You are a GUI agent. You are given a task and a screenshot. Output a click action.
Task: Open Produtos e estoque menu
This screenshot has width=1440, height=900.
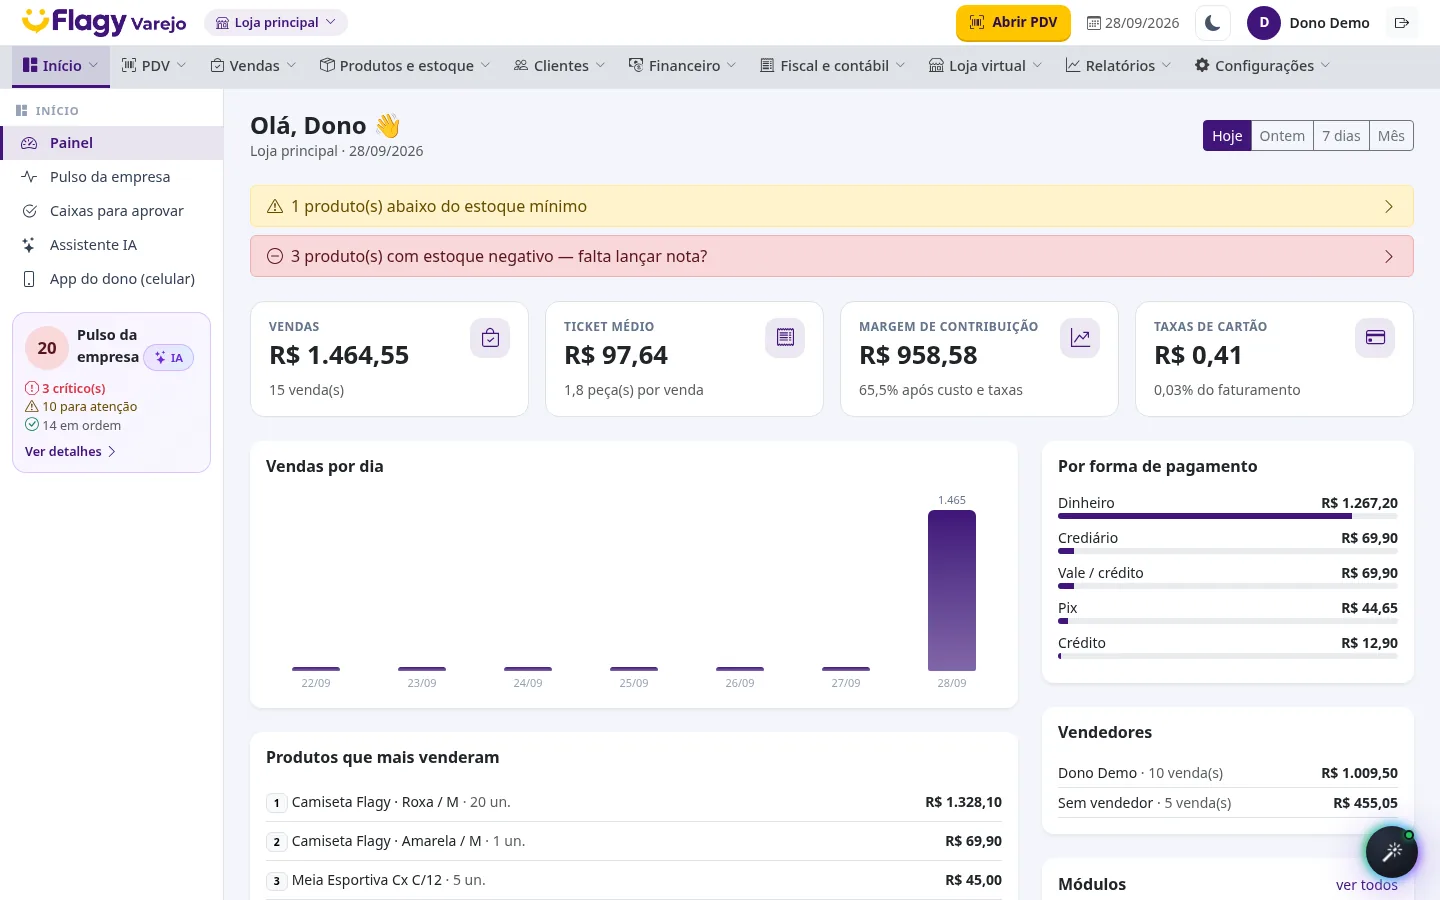[405, 66]
